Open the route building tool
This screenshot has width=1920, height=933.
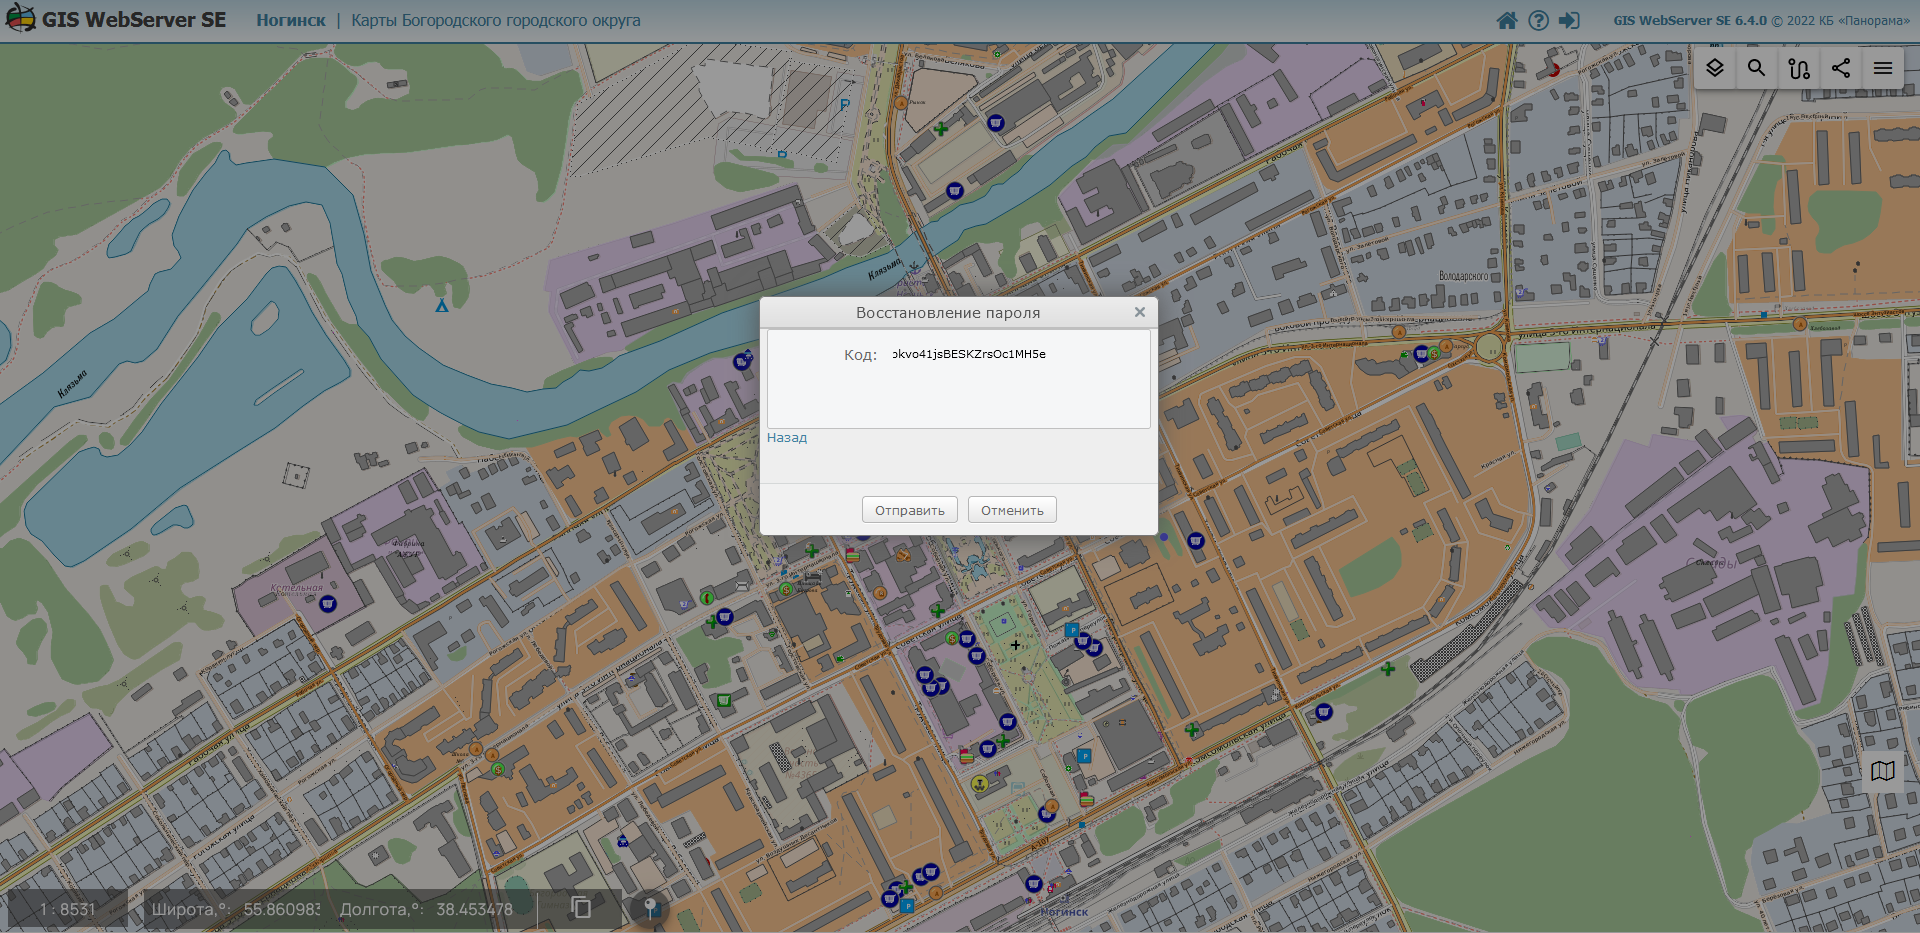click(x=1799, y=68)
